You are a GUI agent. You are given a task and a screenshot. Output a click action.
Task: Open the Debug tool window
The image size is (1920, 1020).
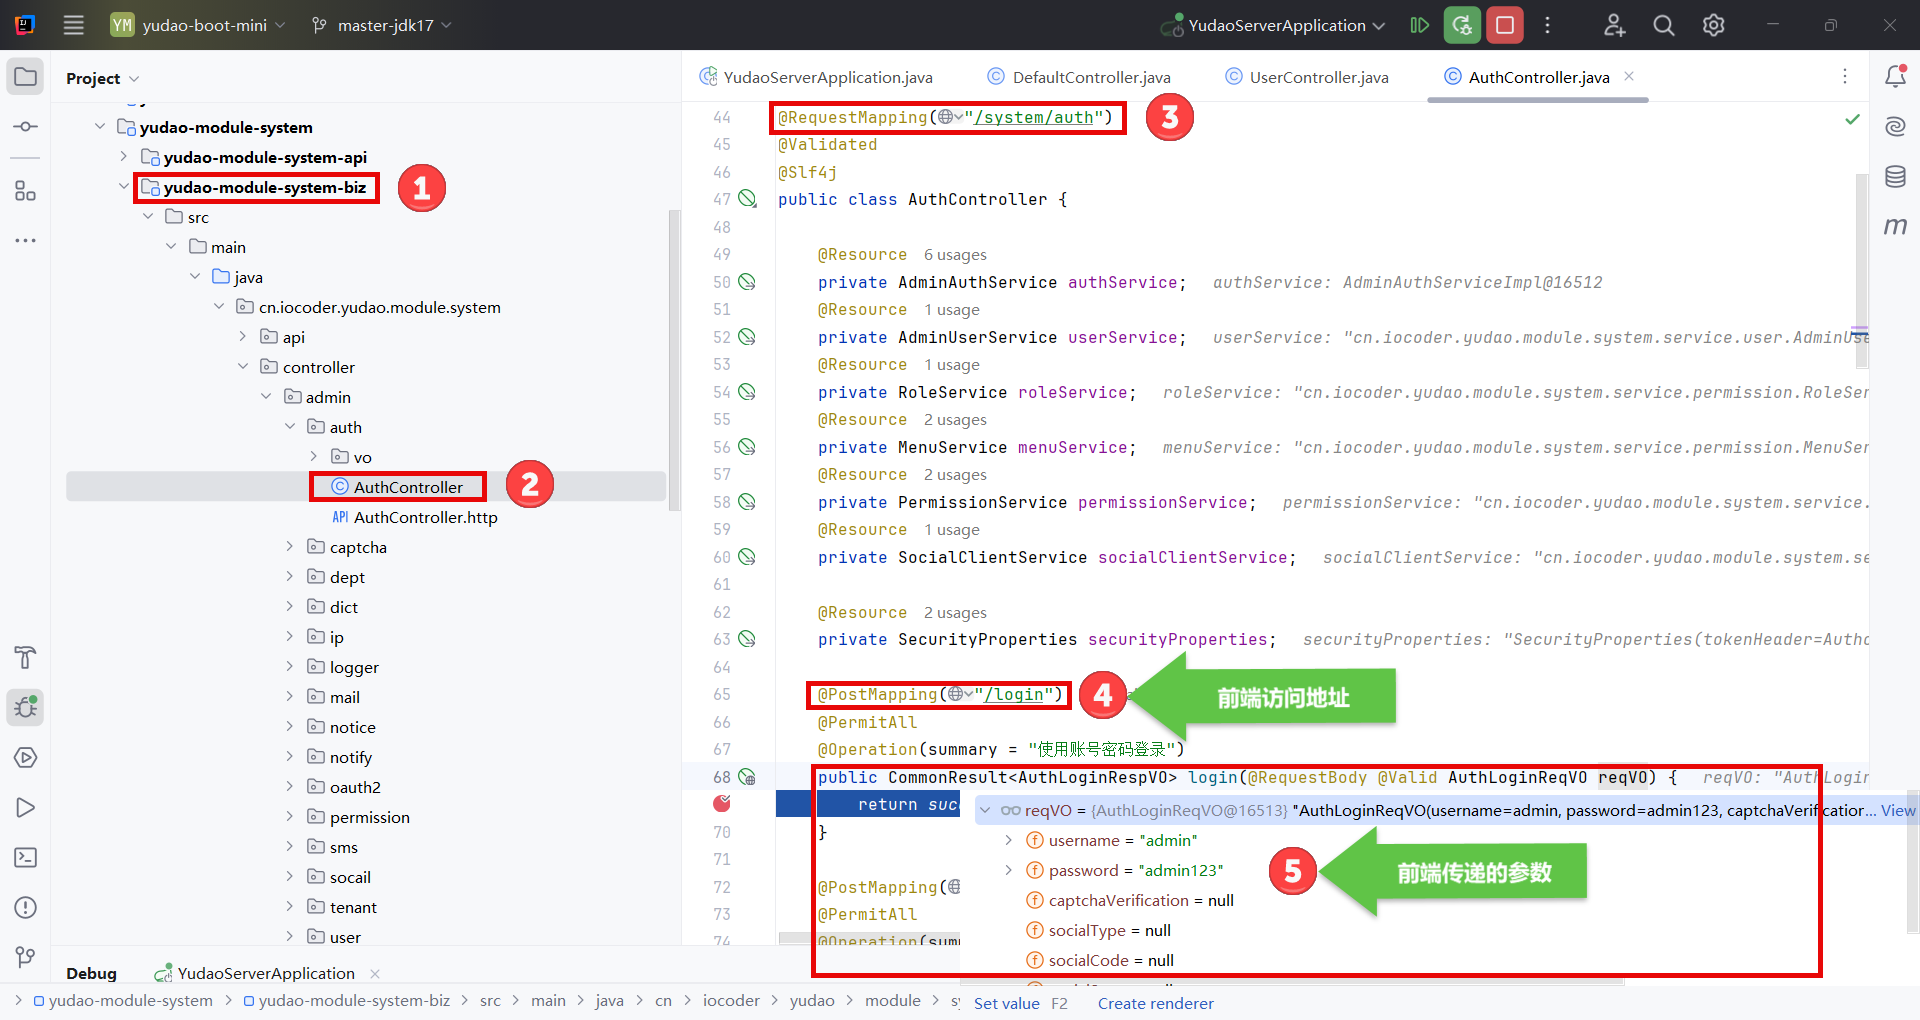tap(25, 707)
